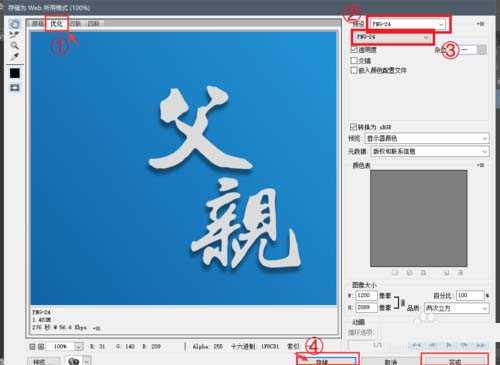Click the 完成 Done button
This screenshot has height=365, width=500.
[x=455, y=361]
